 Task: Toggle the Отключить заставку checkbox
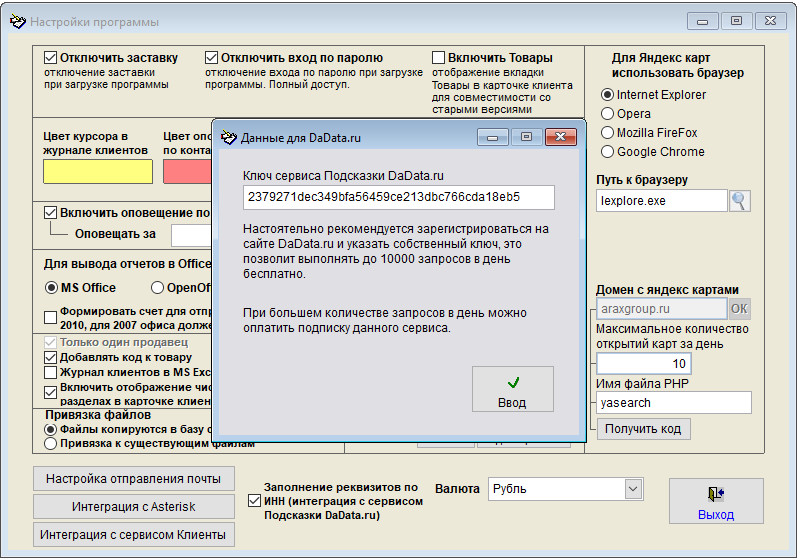point(50,58)
